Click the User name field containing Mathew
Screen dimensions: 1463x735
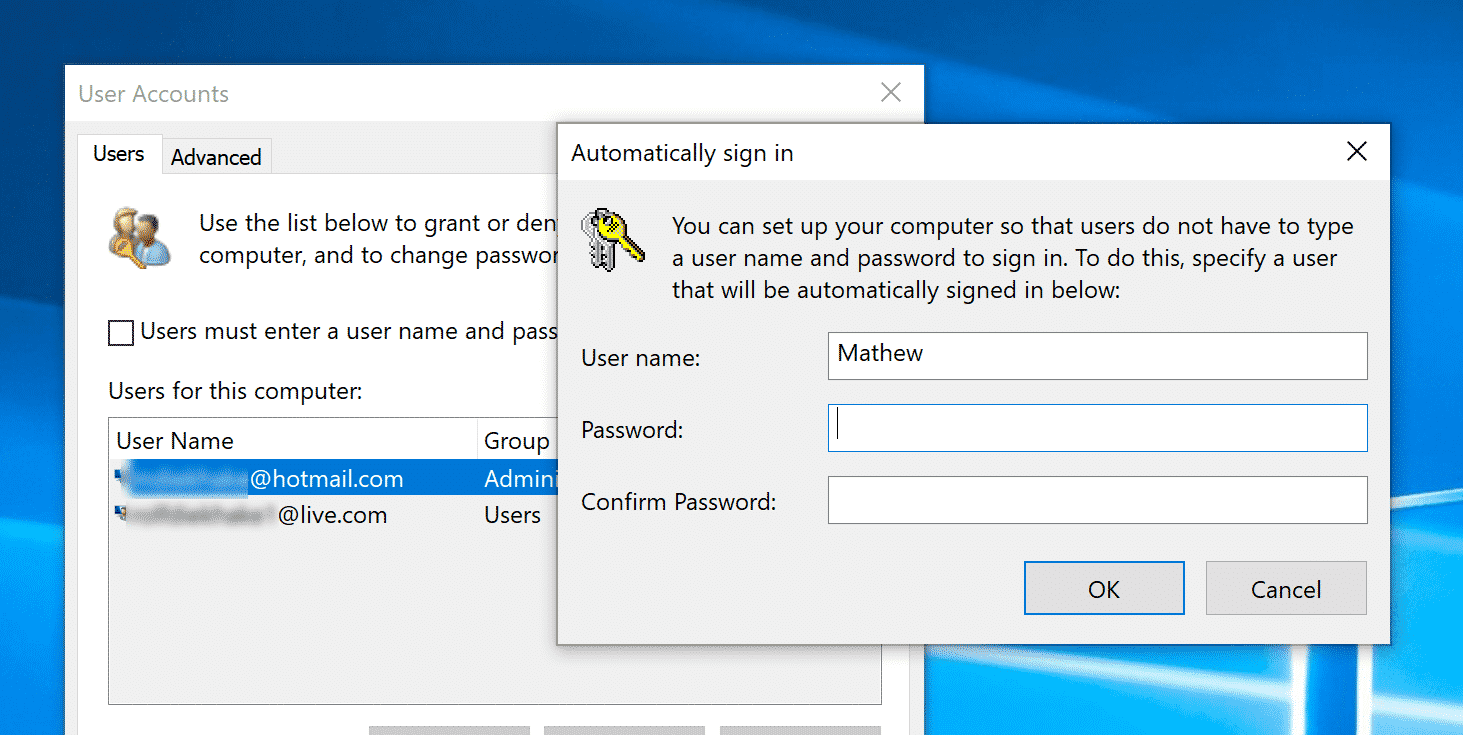(x=1097, y=356)
